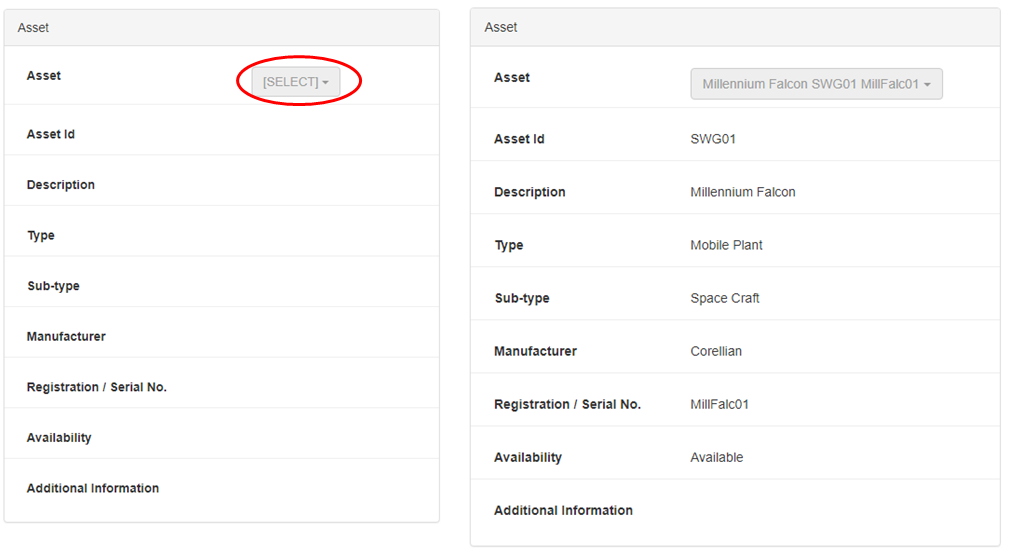Click the Millennium Falcon Description value text
Image resolution: width=1012 pixels, height=554 pixels.
pos(742,192)
